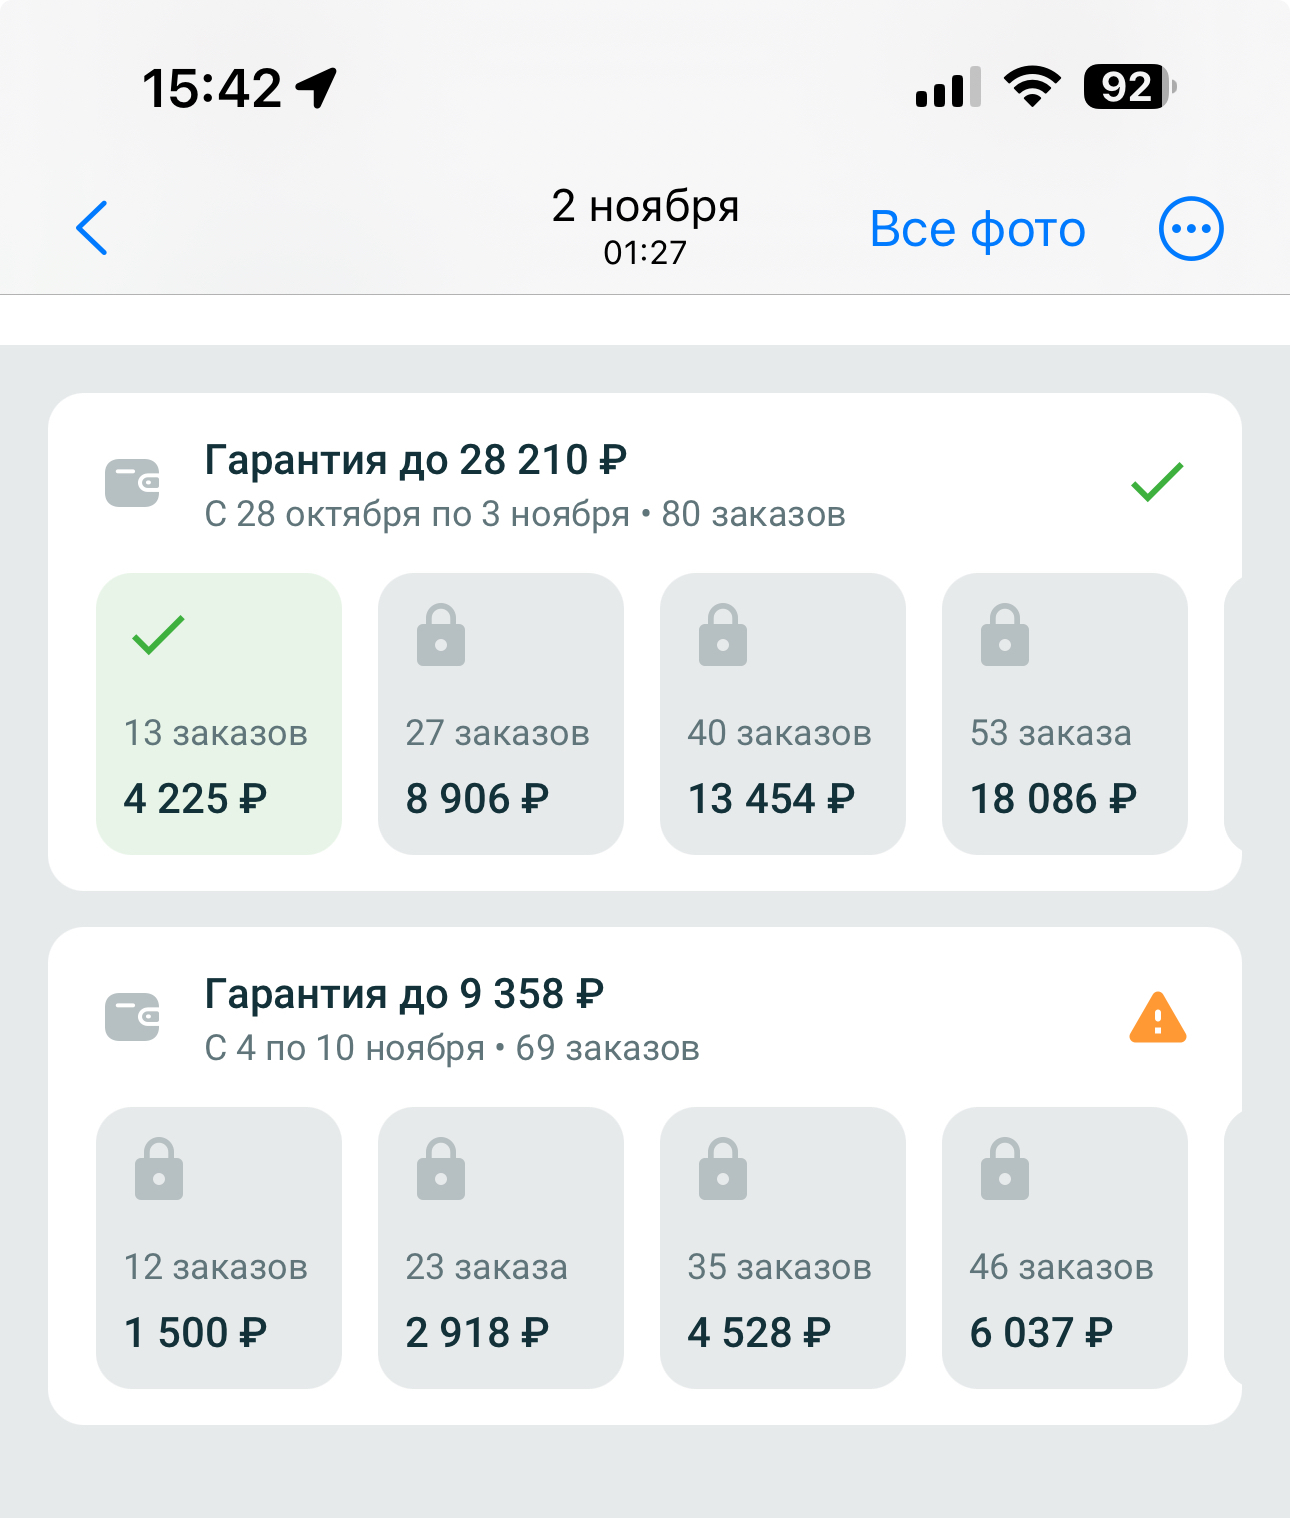Select the 35 заказов 4 528 ₽ tile
Image resolution: width=1290 pixels, height=1518 pixels.
tap(783, 1248)
